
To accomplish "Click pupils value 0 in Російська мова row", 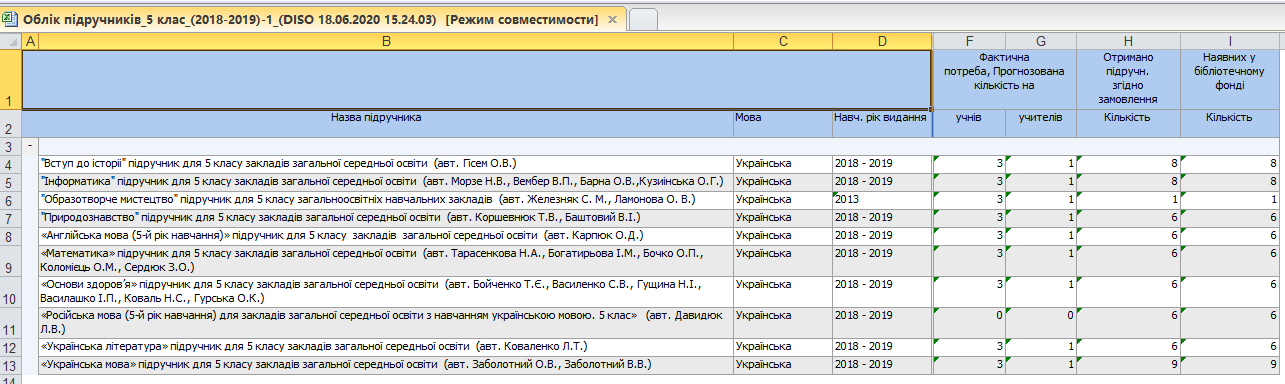I will (969, 323).
